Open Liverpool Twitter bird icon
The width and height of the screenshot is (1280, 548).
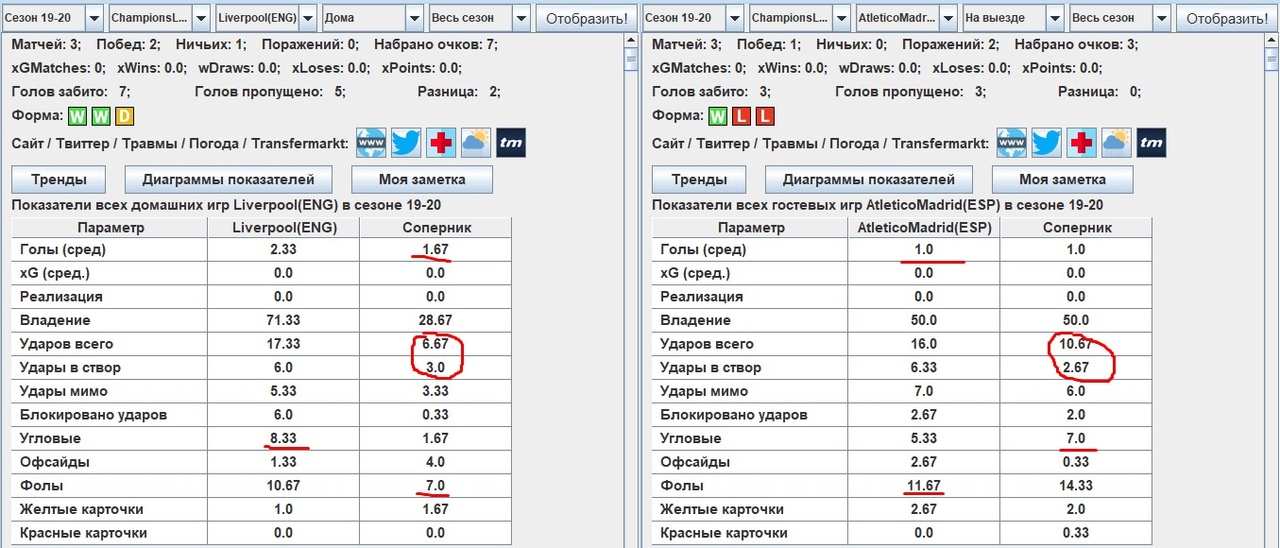[x=406, y=143]
